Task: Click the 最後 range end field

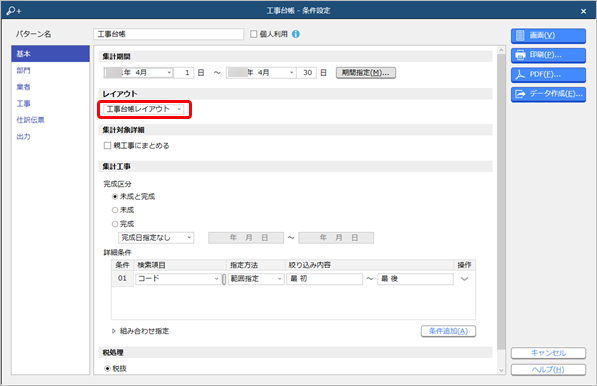Action: pos(415,279)
